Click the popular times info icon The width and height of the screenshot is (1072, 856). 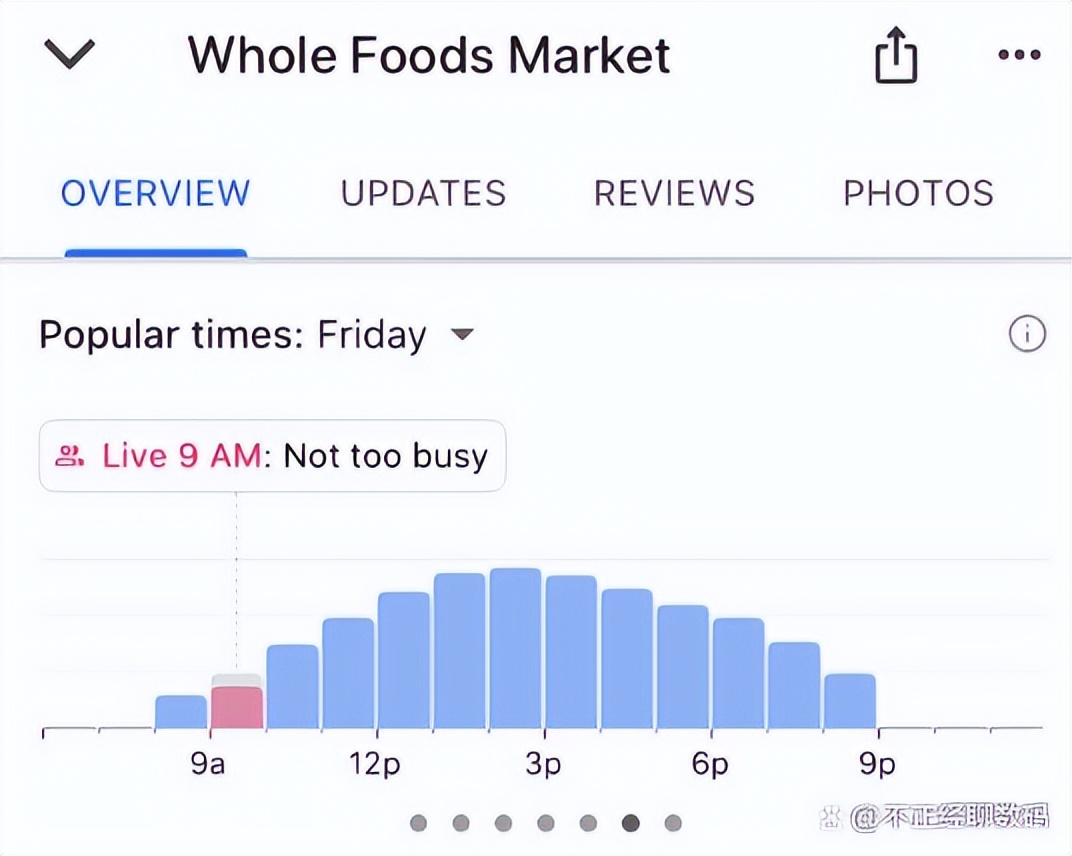point(1027,335)
